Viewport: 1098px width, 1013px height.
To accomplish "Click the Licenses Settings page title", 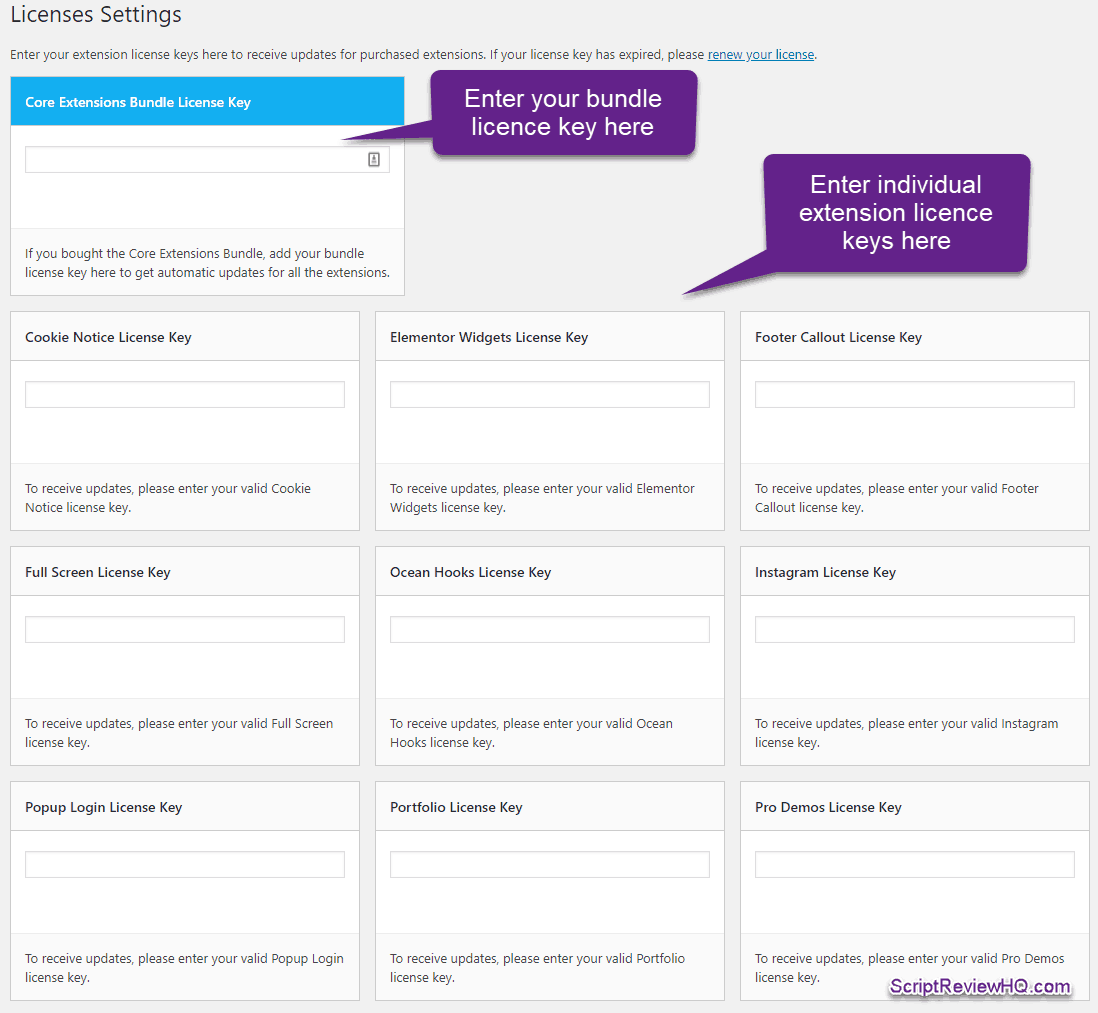I will pyautogui.click(x=96, y=15).
